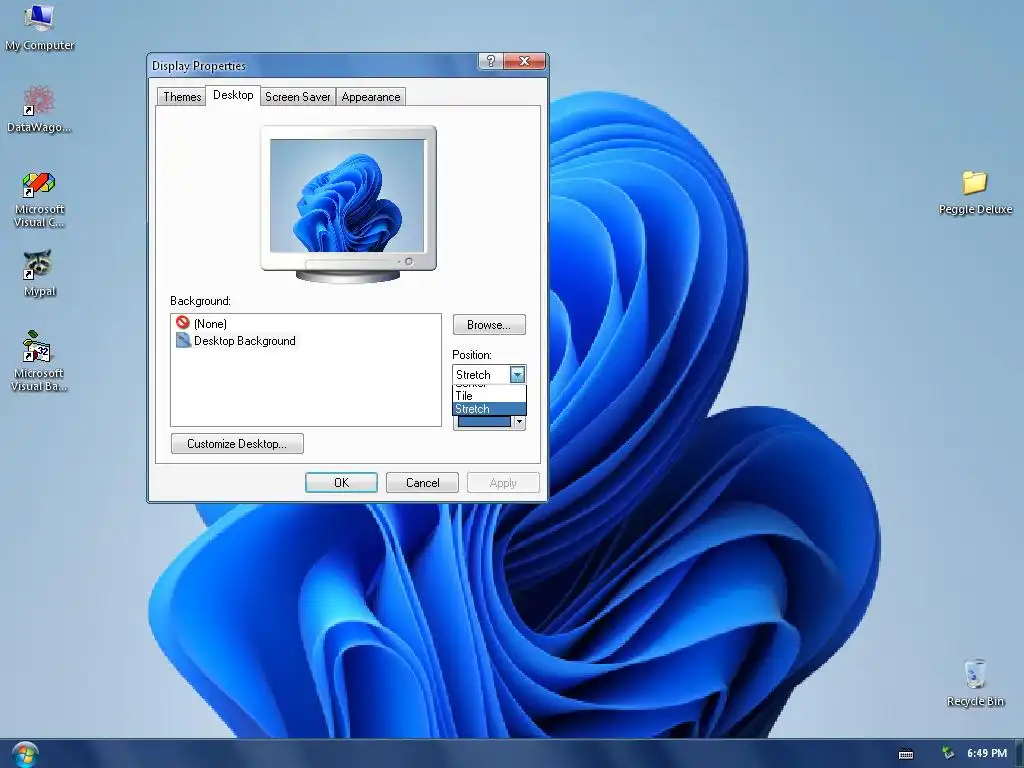Image resolution: width=1024 pixels, height=768 pixels.
Task: Open the desktop color picker arrow
Action: click(519, 422)
